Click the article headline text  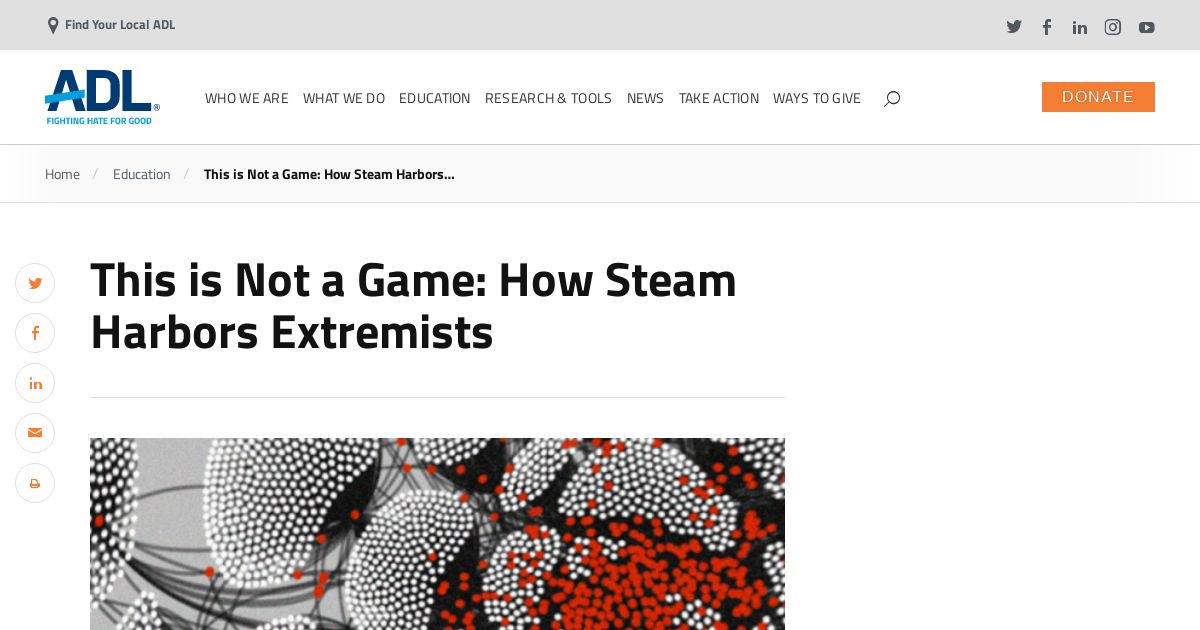413,306
